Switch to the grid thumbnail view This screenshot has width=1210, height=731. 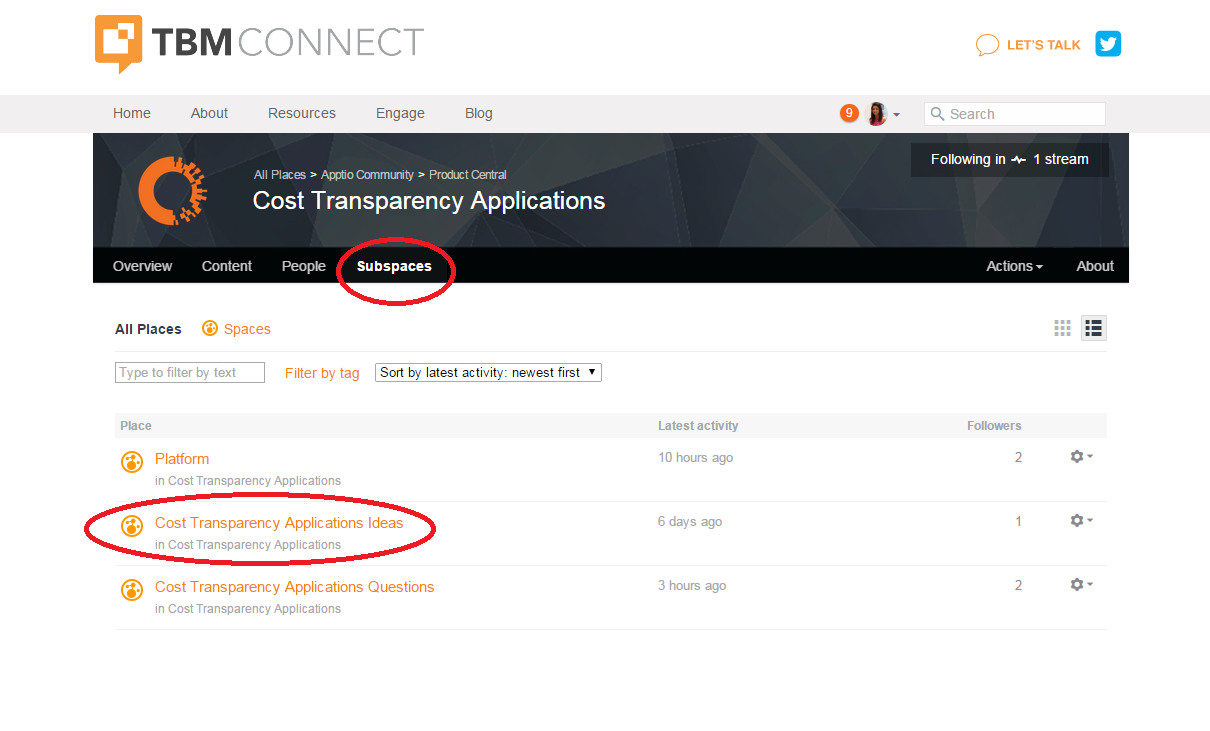(1063, 328)
